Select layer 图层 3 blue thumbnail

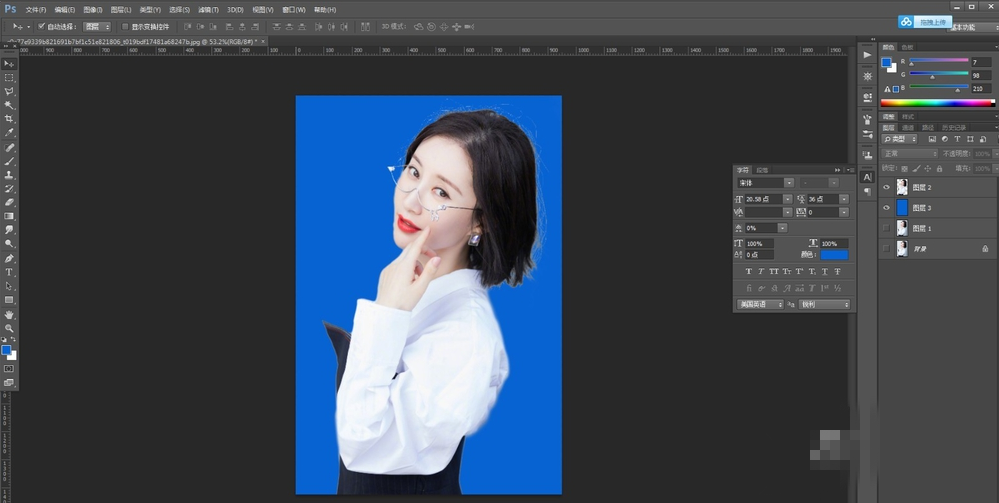[902, 208]
